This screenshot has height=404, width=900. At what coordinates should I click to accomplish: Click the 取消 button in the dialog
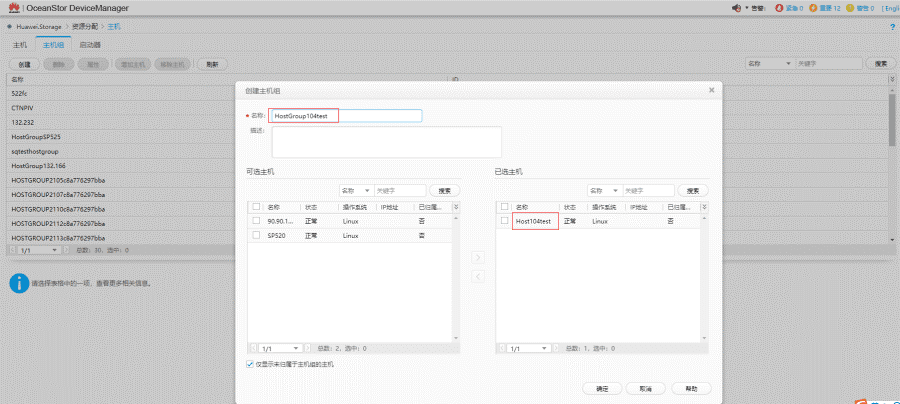[647, 388]
